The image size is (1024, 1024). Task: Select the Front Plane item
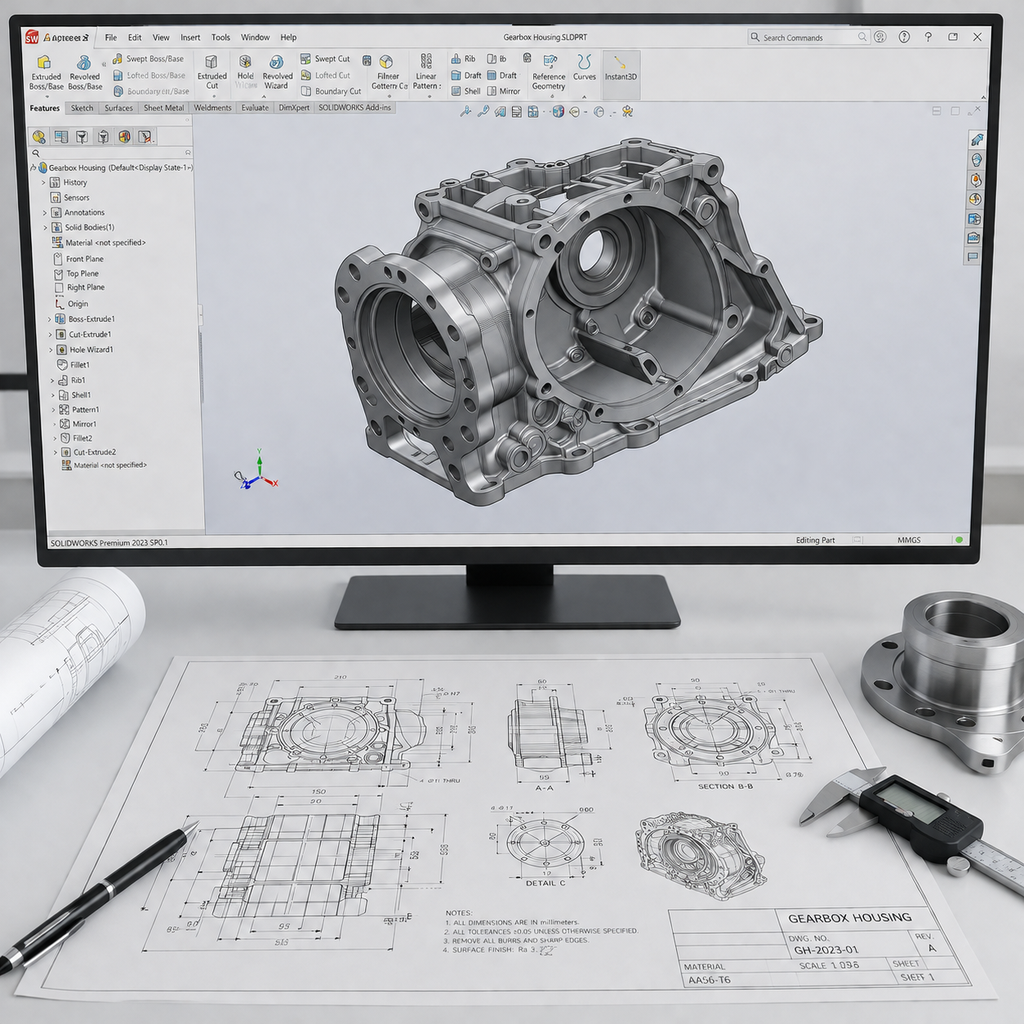(x=78, y=259)
